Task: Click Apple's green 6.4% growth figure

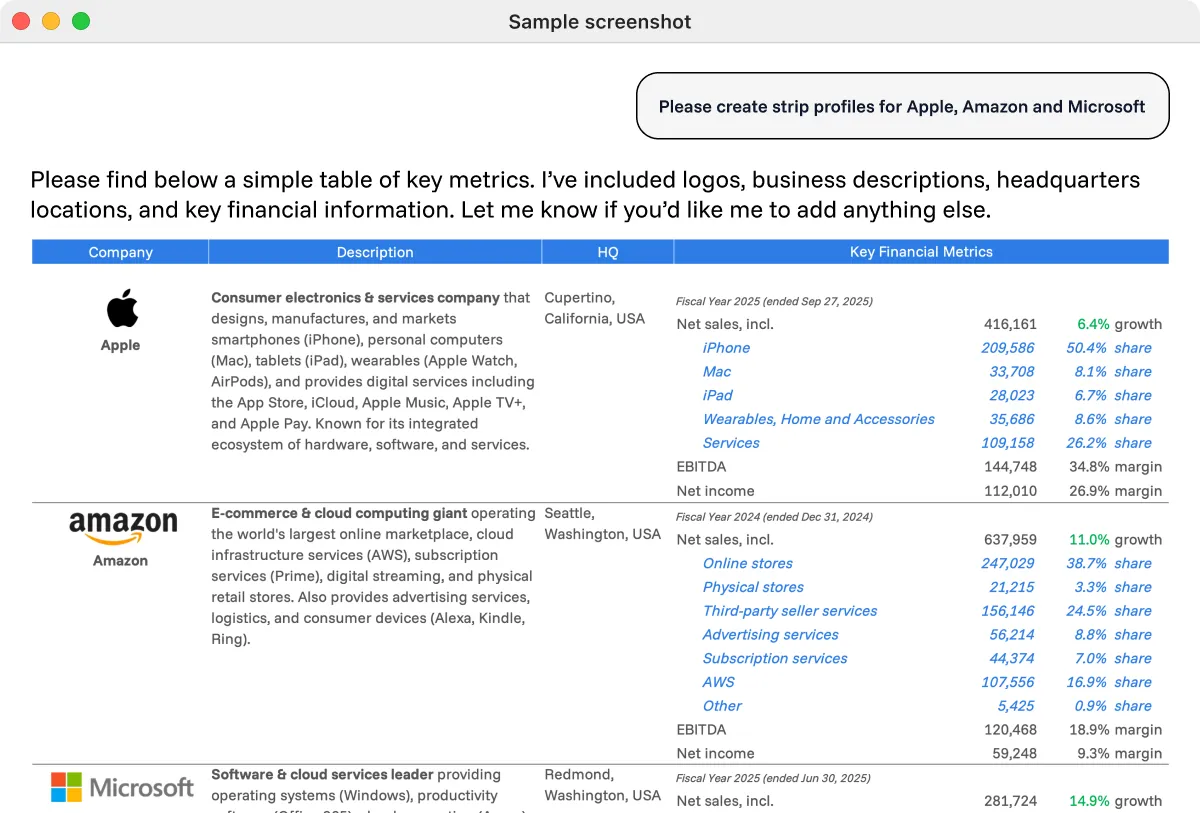Action: (1093, 324)
